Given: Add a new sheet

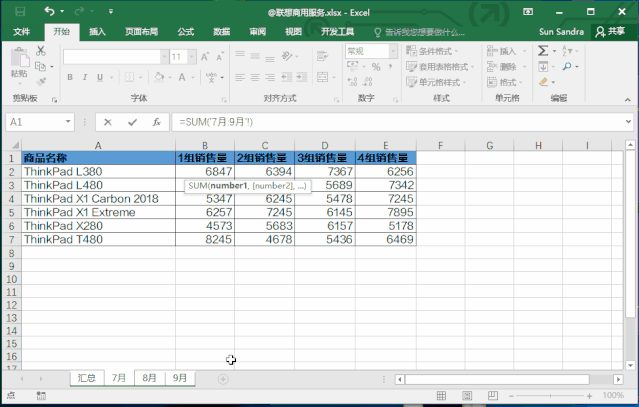Looking at the screenshot, I should (223, 379).
